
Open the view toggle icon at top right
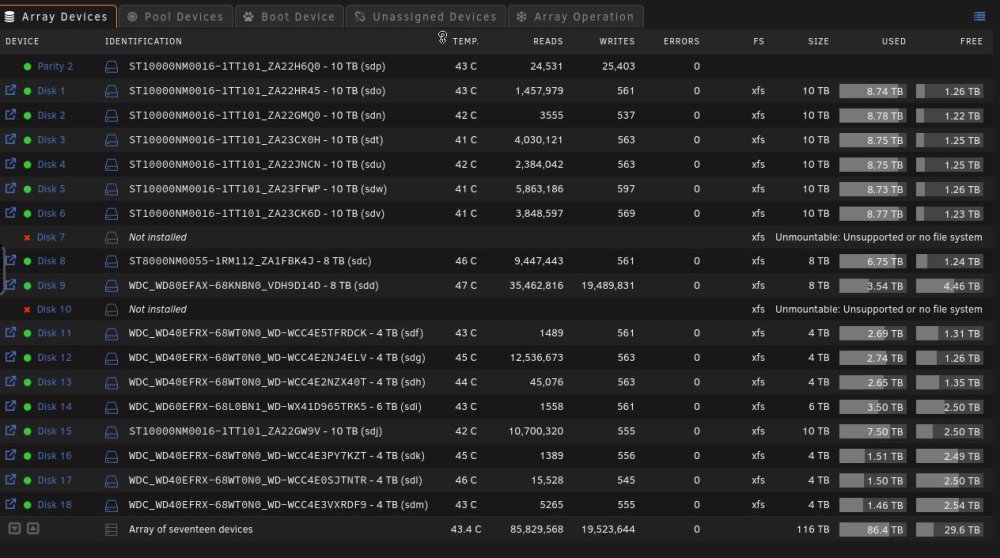(x=980, y=17)
